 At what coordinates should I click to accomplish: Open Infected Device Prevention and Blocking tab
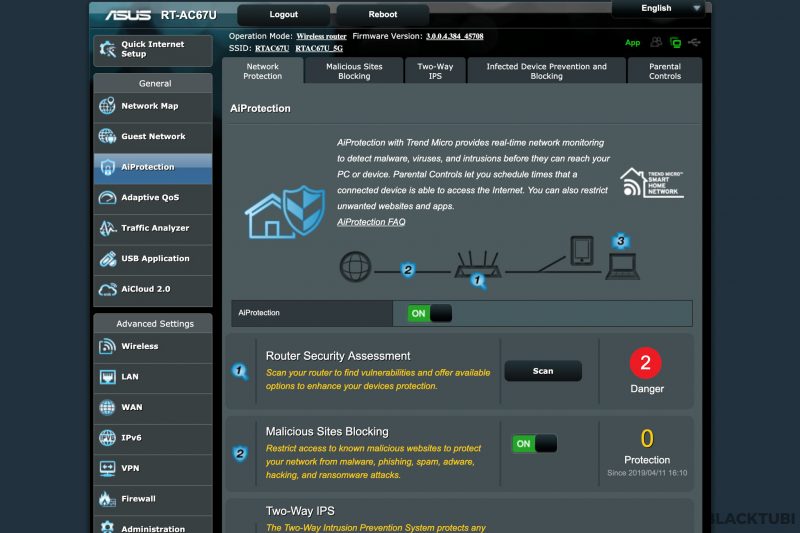[546, 71]
